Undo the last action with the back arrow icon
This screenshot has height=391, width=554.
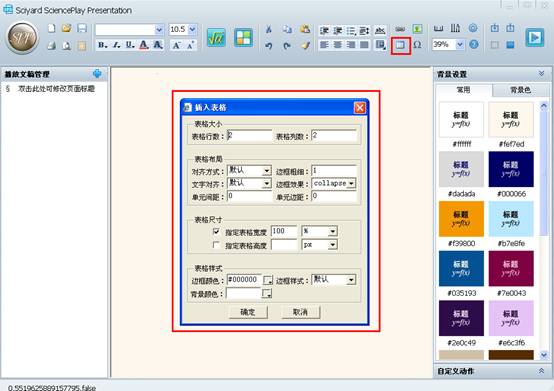(x=269, y=46)
